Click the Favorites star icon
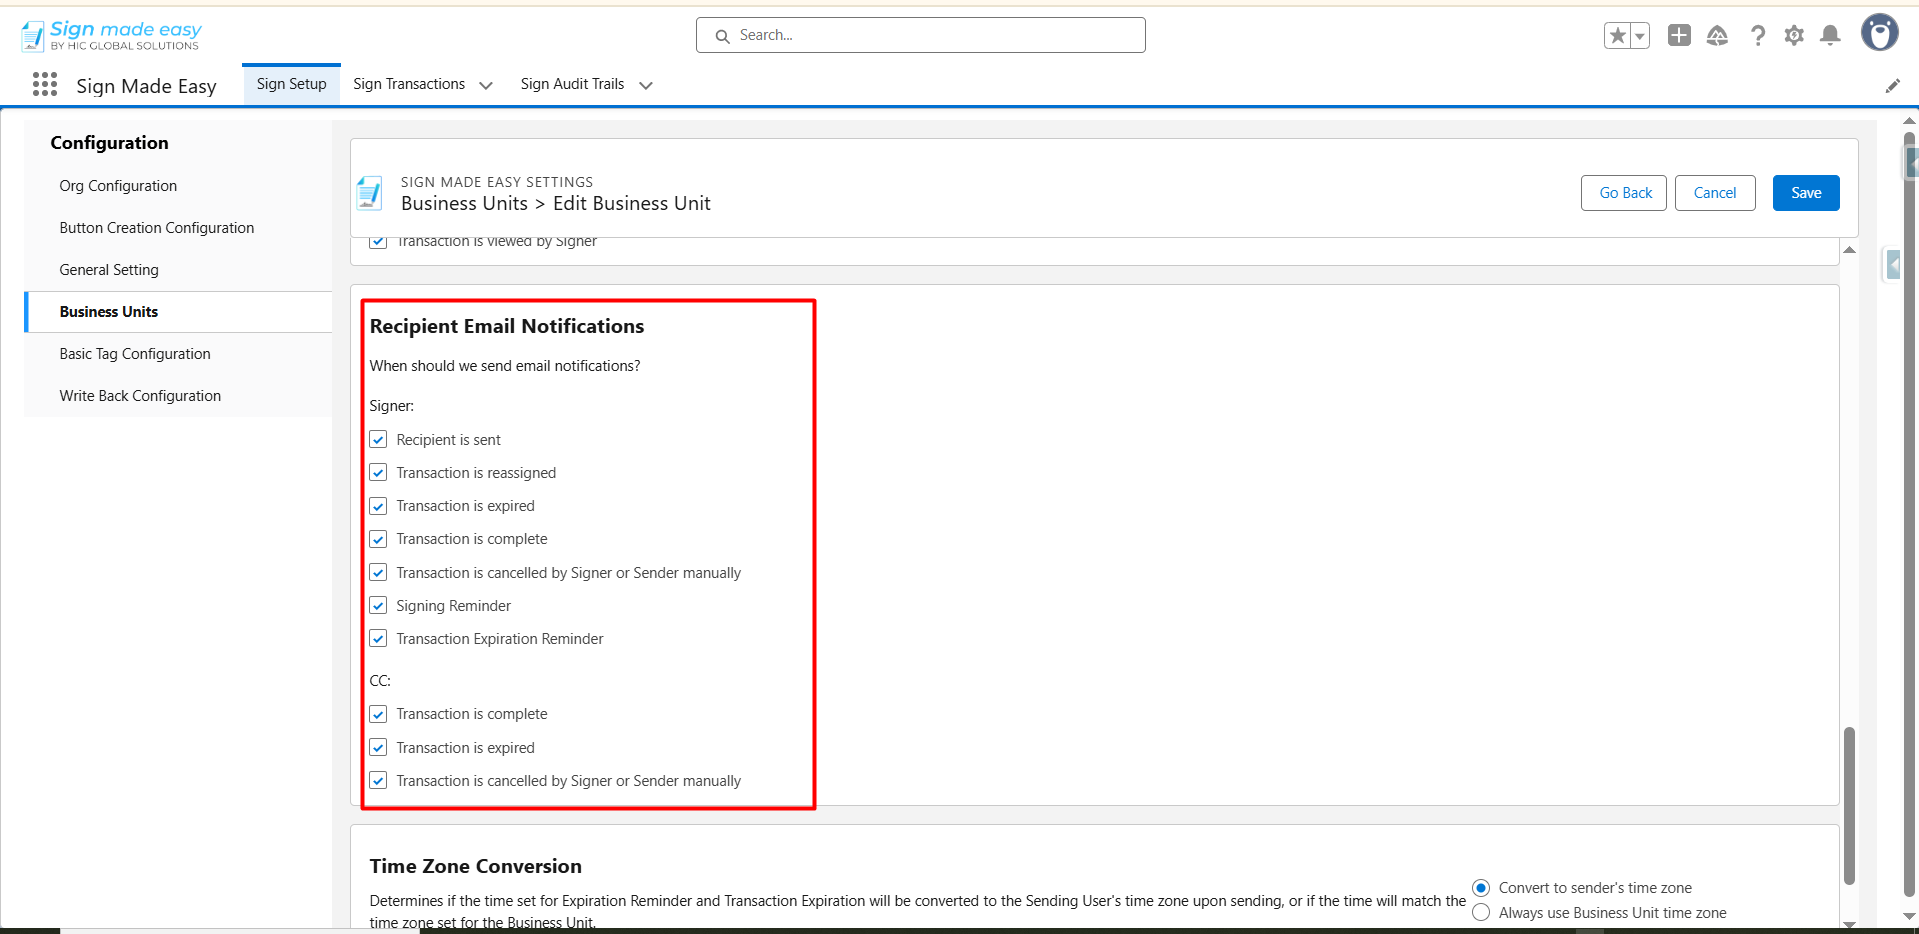This screenshot has height=934, width=1919. (x=1617, y=36)
